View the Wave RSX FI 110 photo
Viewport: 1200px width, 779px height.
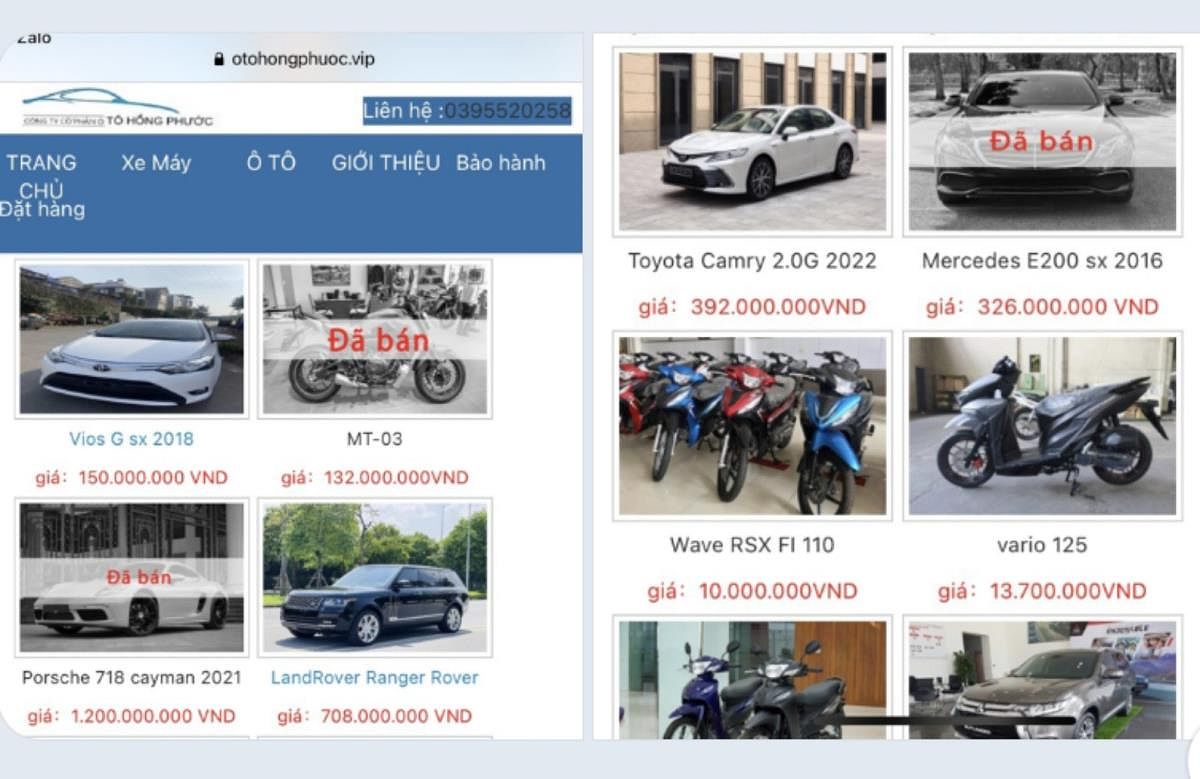pos(752,425)
